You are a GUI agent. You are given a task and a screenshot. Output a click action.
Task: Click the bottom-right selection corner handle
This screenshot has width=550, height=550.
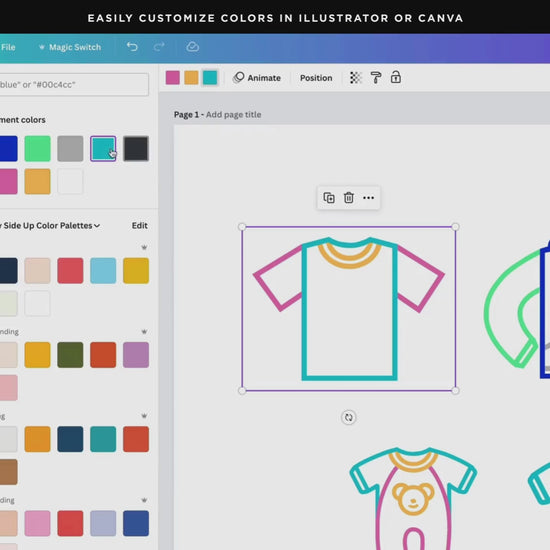(455, 390)
